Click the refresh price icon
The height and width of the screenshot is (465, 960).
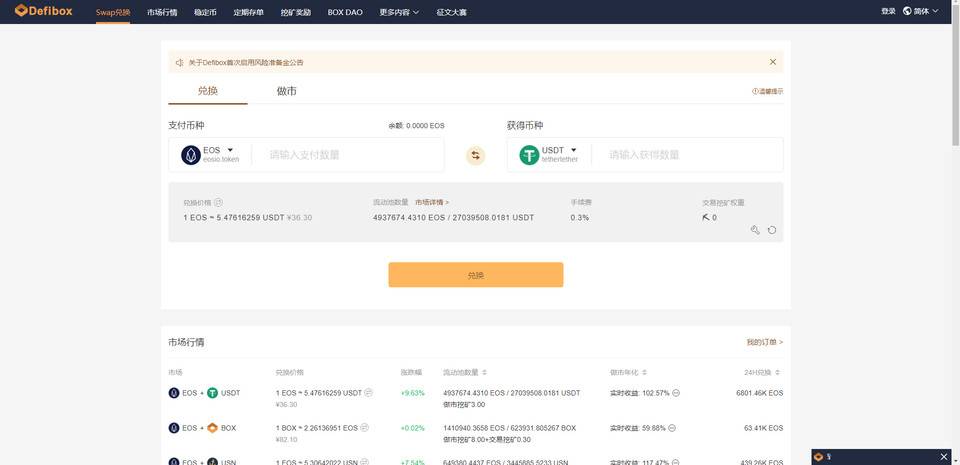click(772, 230)
